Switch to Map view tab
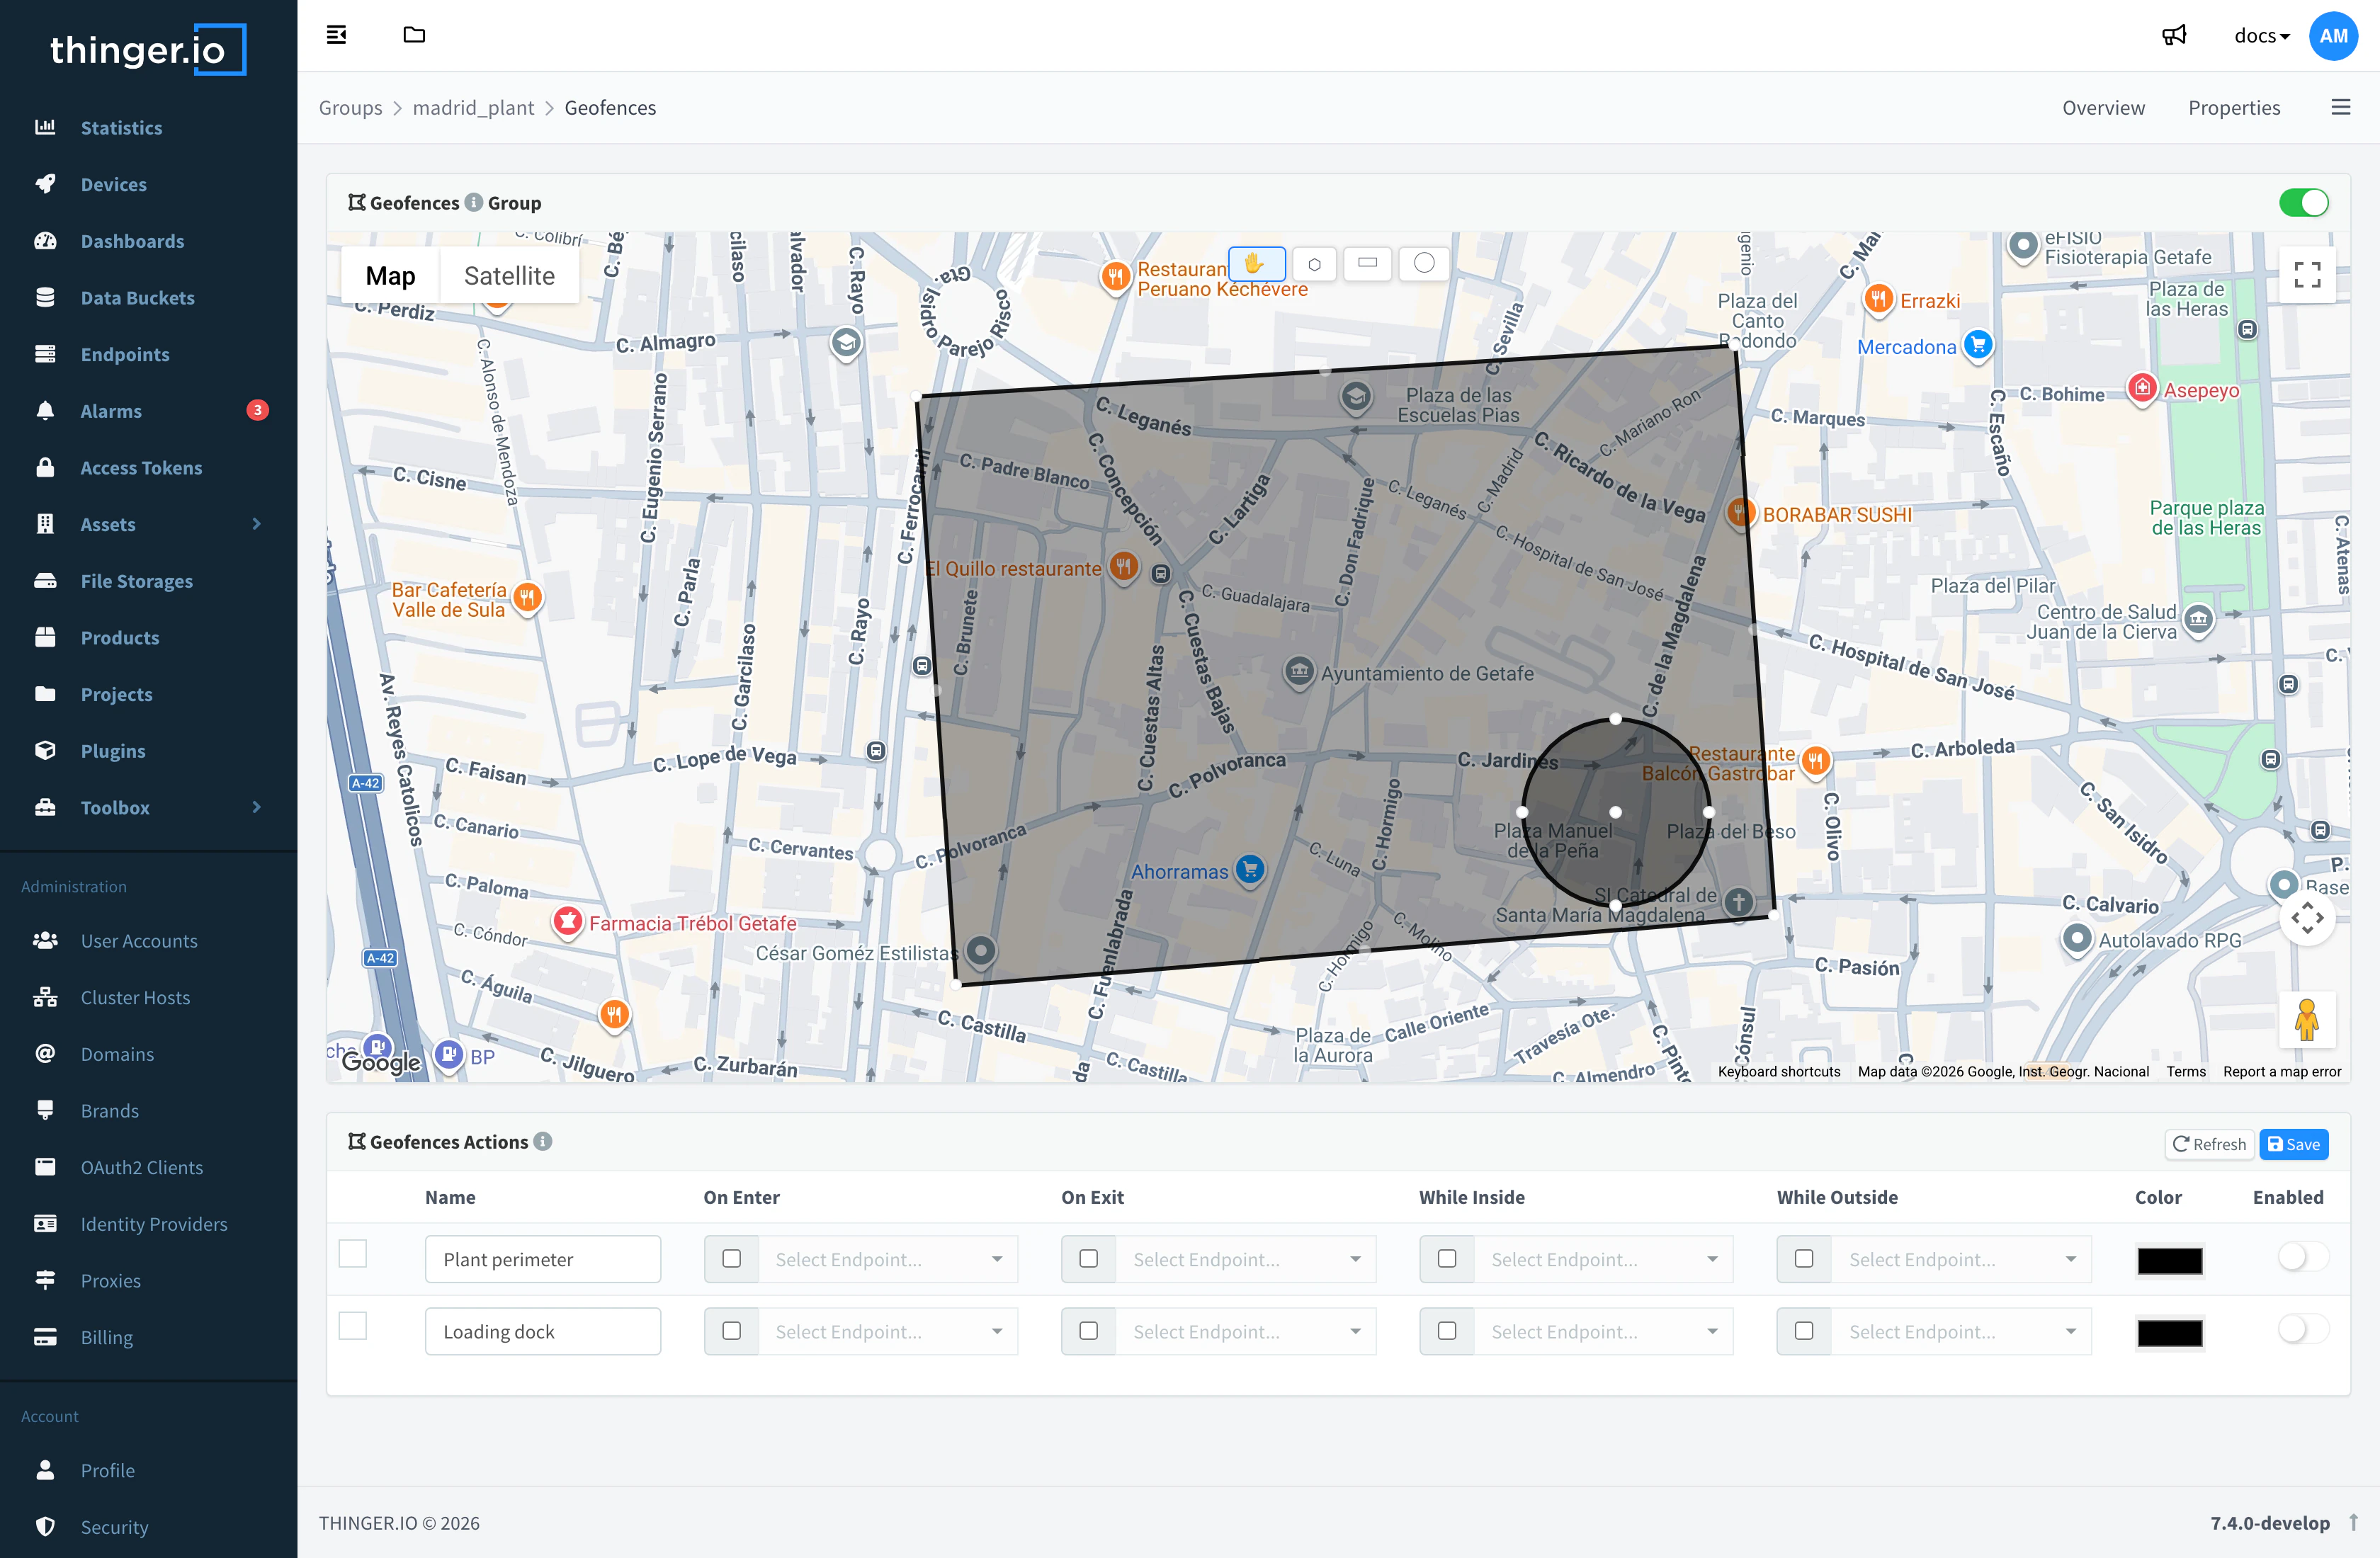 point(390,275)
